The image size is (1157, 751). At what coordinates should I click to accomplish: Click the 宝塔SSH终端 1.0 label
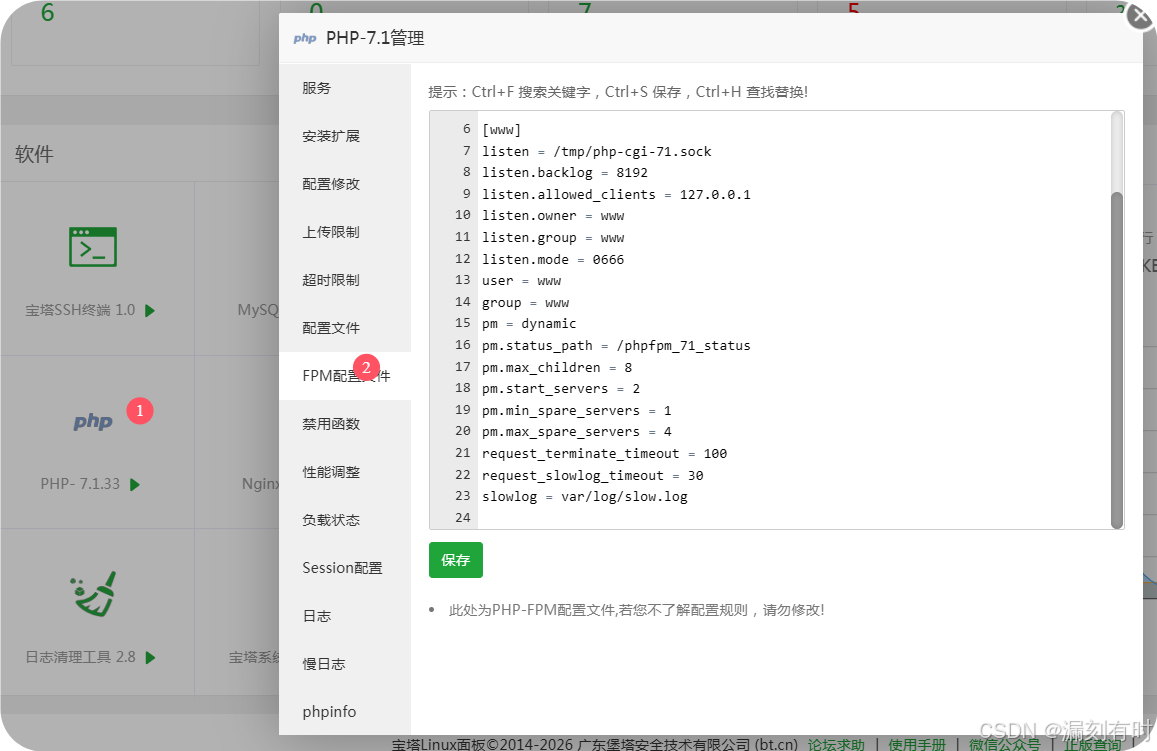pos(80,311)
